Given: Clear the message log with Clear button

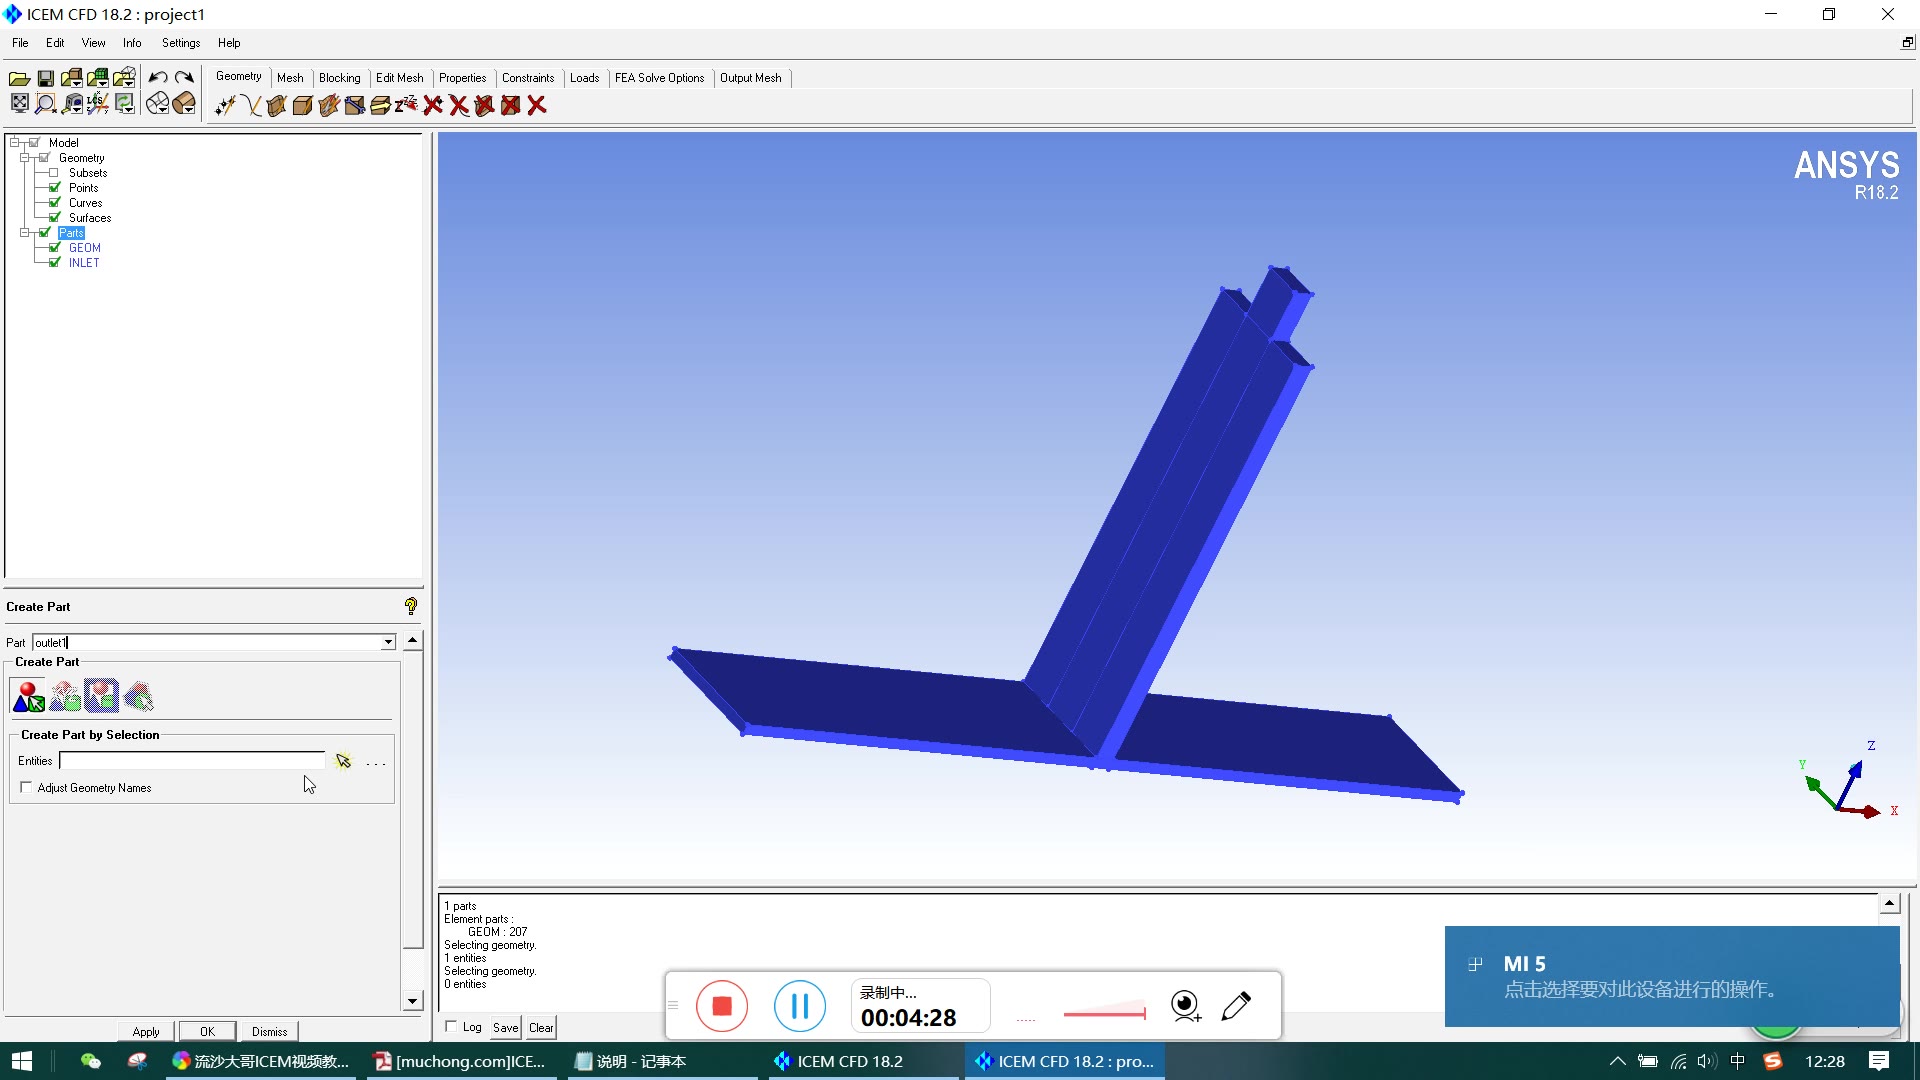Looking at the screenshot, I should [x=540, y=1027].
